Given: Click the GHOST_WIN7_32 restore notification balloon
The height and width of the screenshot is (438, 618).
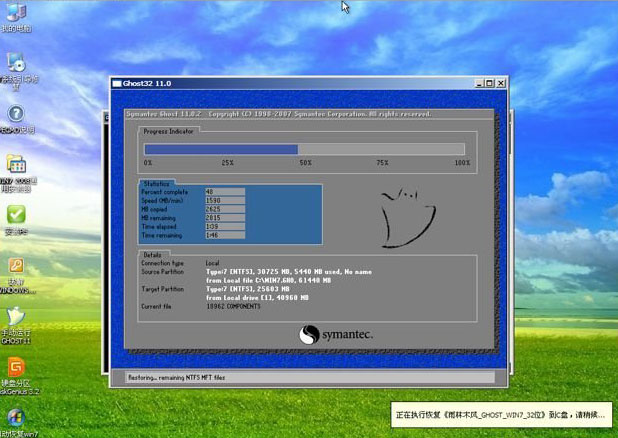Looking at the screenshot, I should point(501,415).
